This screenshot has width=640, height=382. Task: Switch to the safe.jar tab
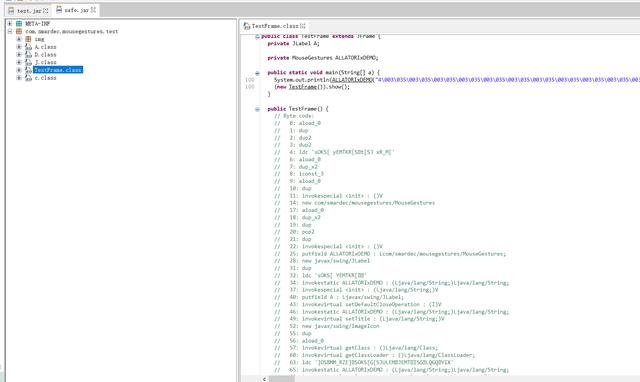(76, 10)
